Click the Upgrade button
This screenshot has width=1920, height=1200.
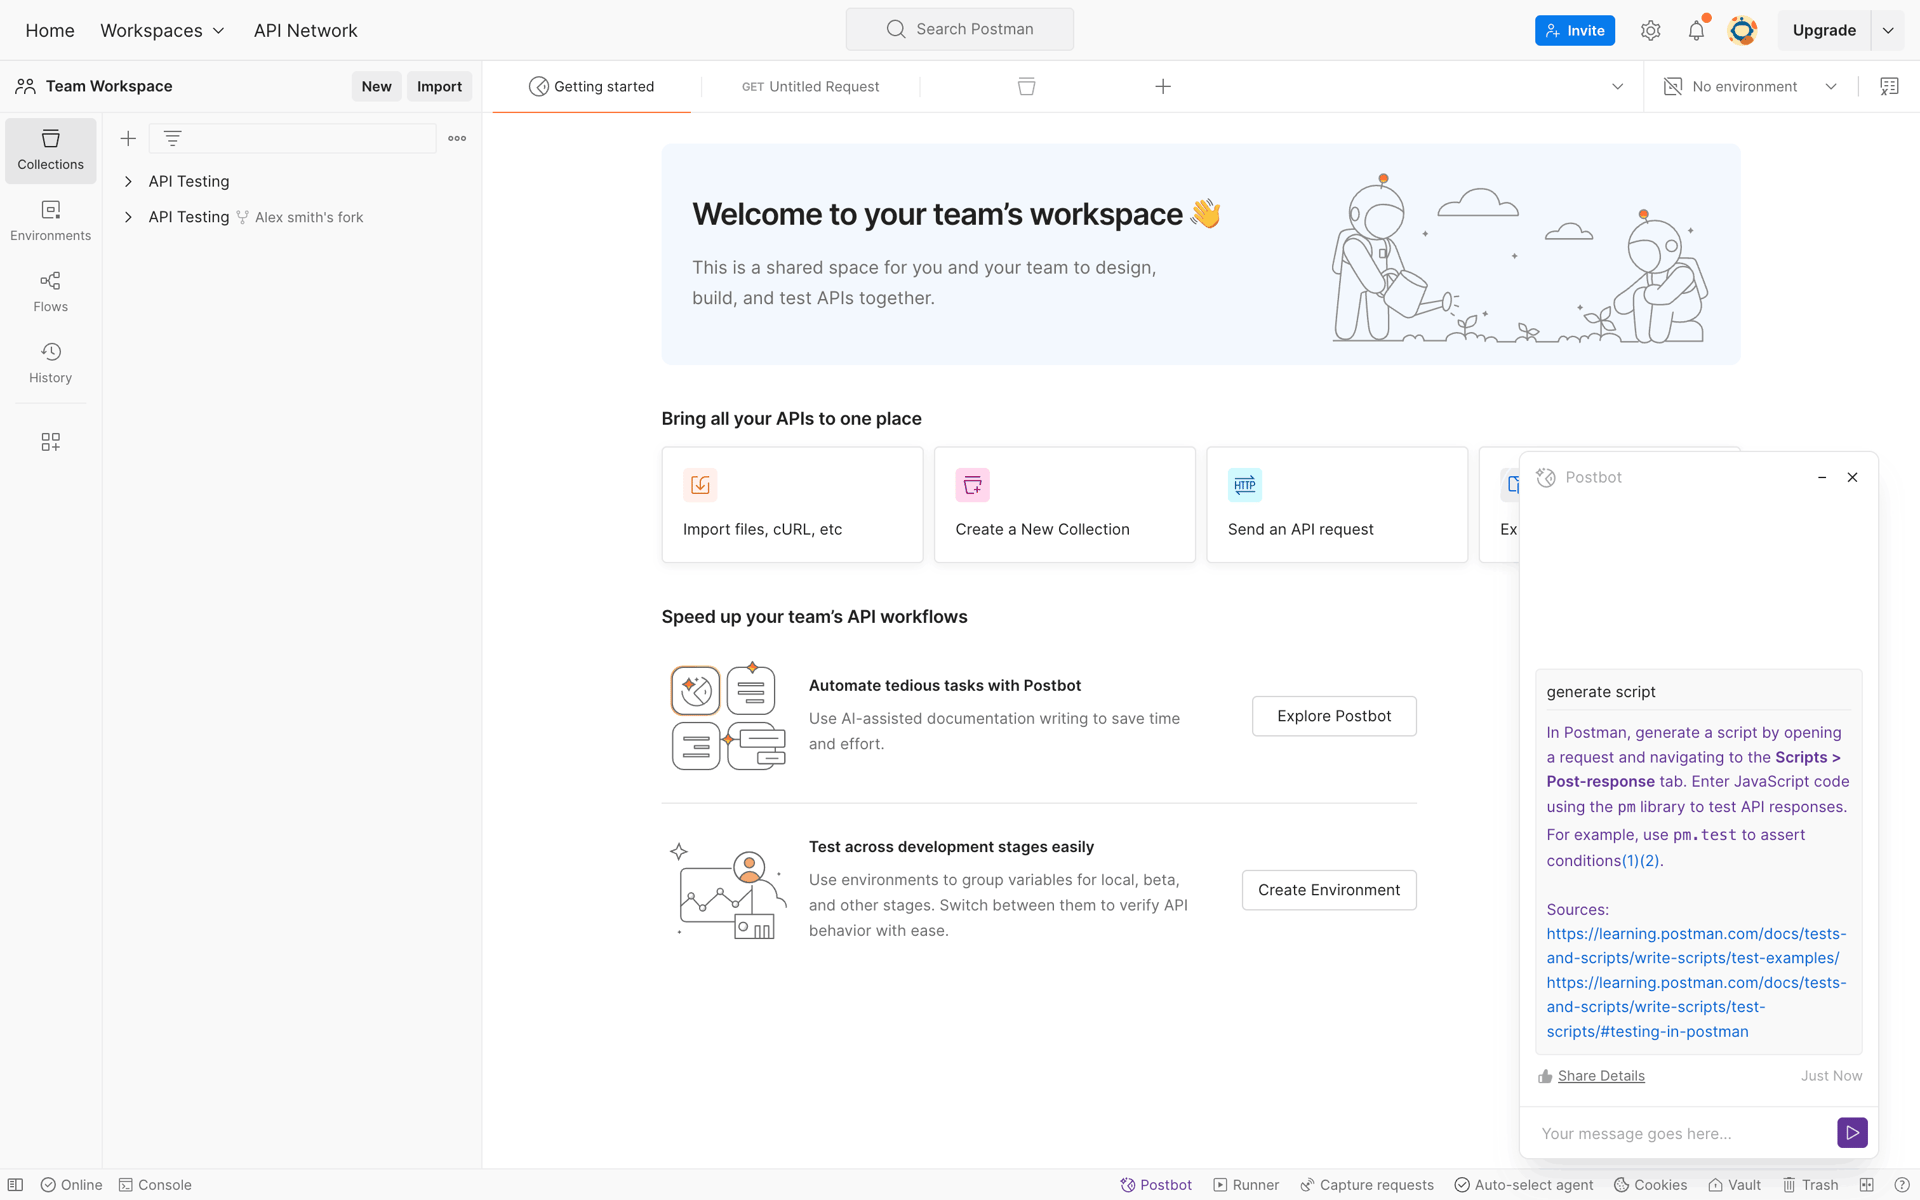coord(1824,30)
